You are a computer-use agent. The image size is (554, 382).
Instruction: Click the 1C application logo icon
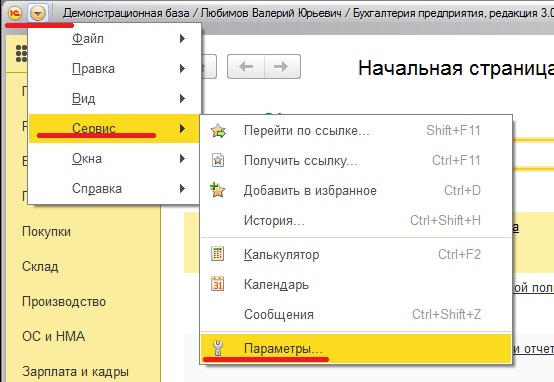[x=15, y=13]
